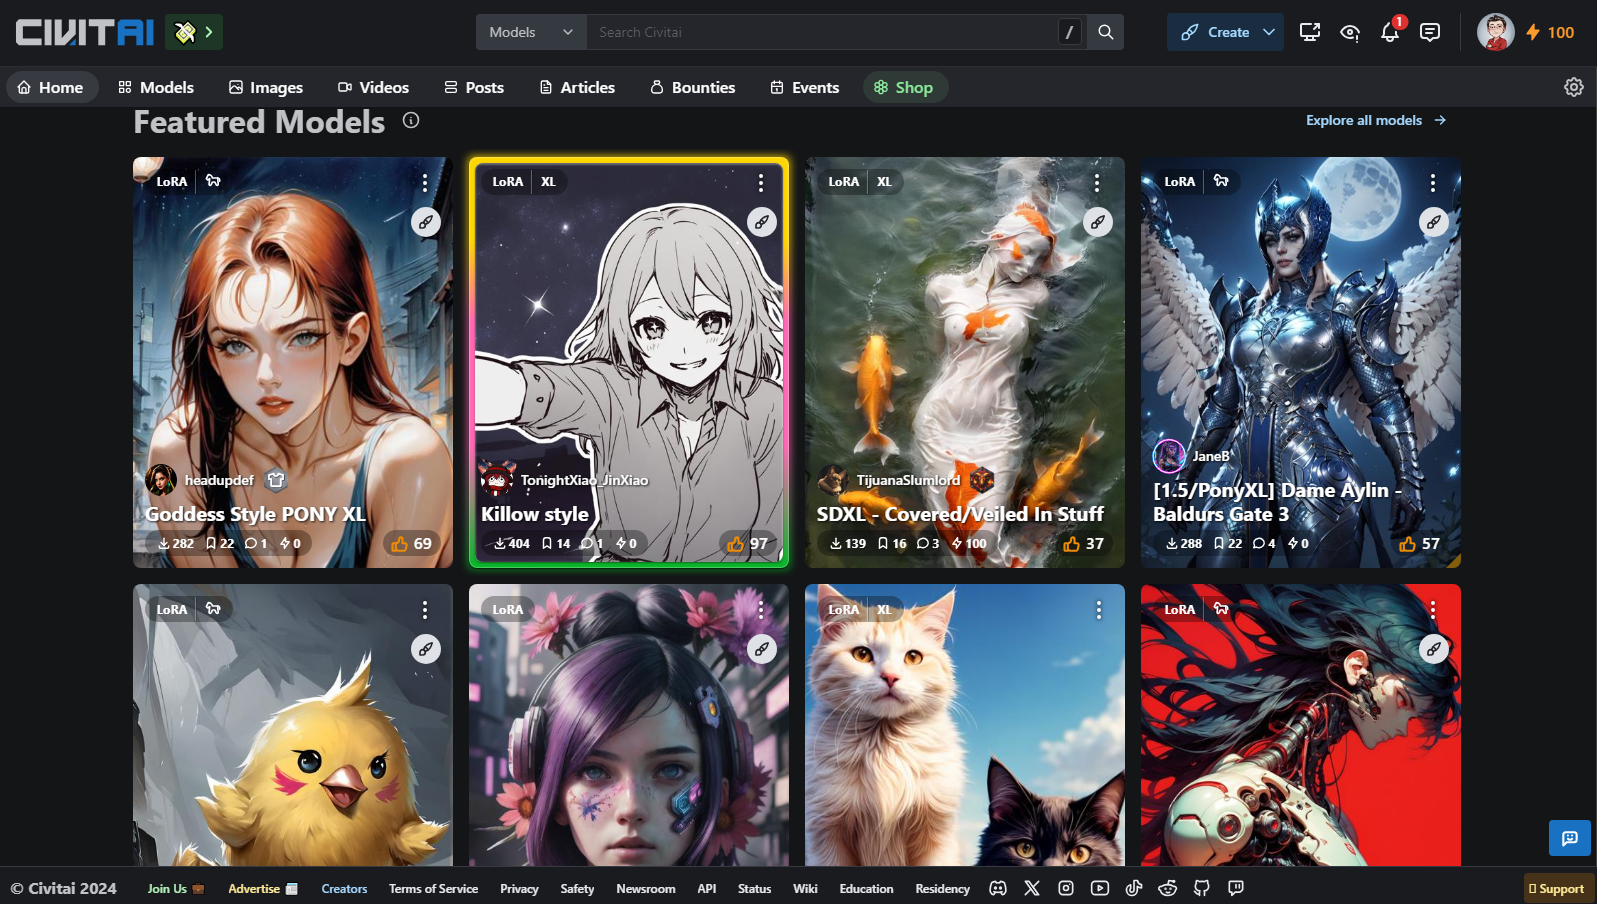Click the remix brush icon on the yellow chick card

426,649
